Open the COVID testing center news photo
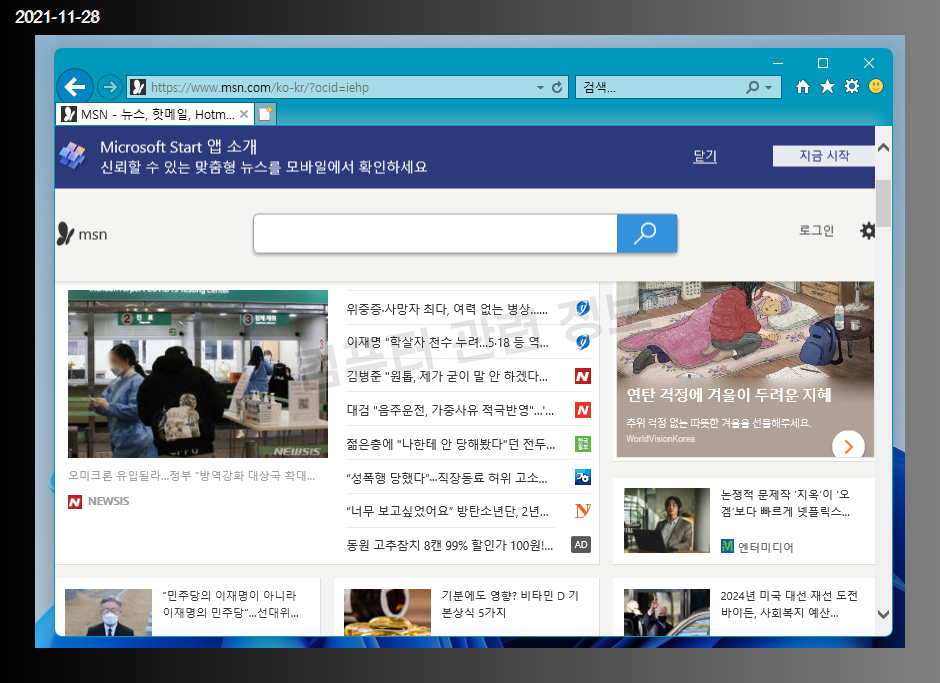940x683 pixels. point(198,374)
